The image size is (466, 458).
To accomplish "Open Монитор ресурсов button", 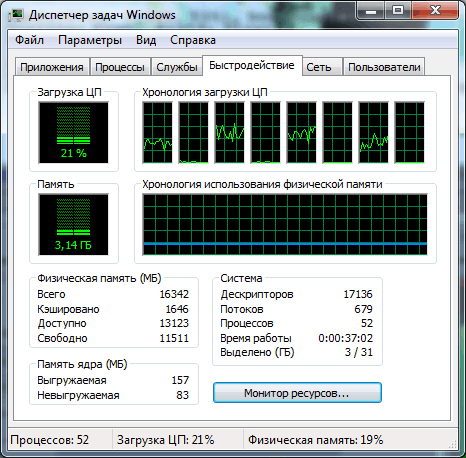I will point(297,393).
